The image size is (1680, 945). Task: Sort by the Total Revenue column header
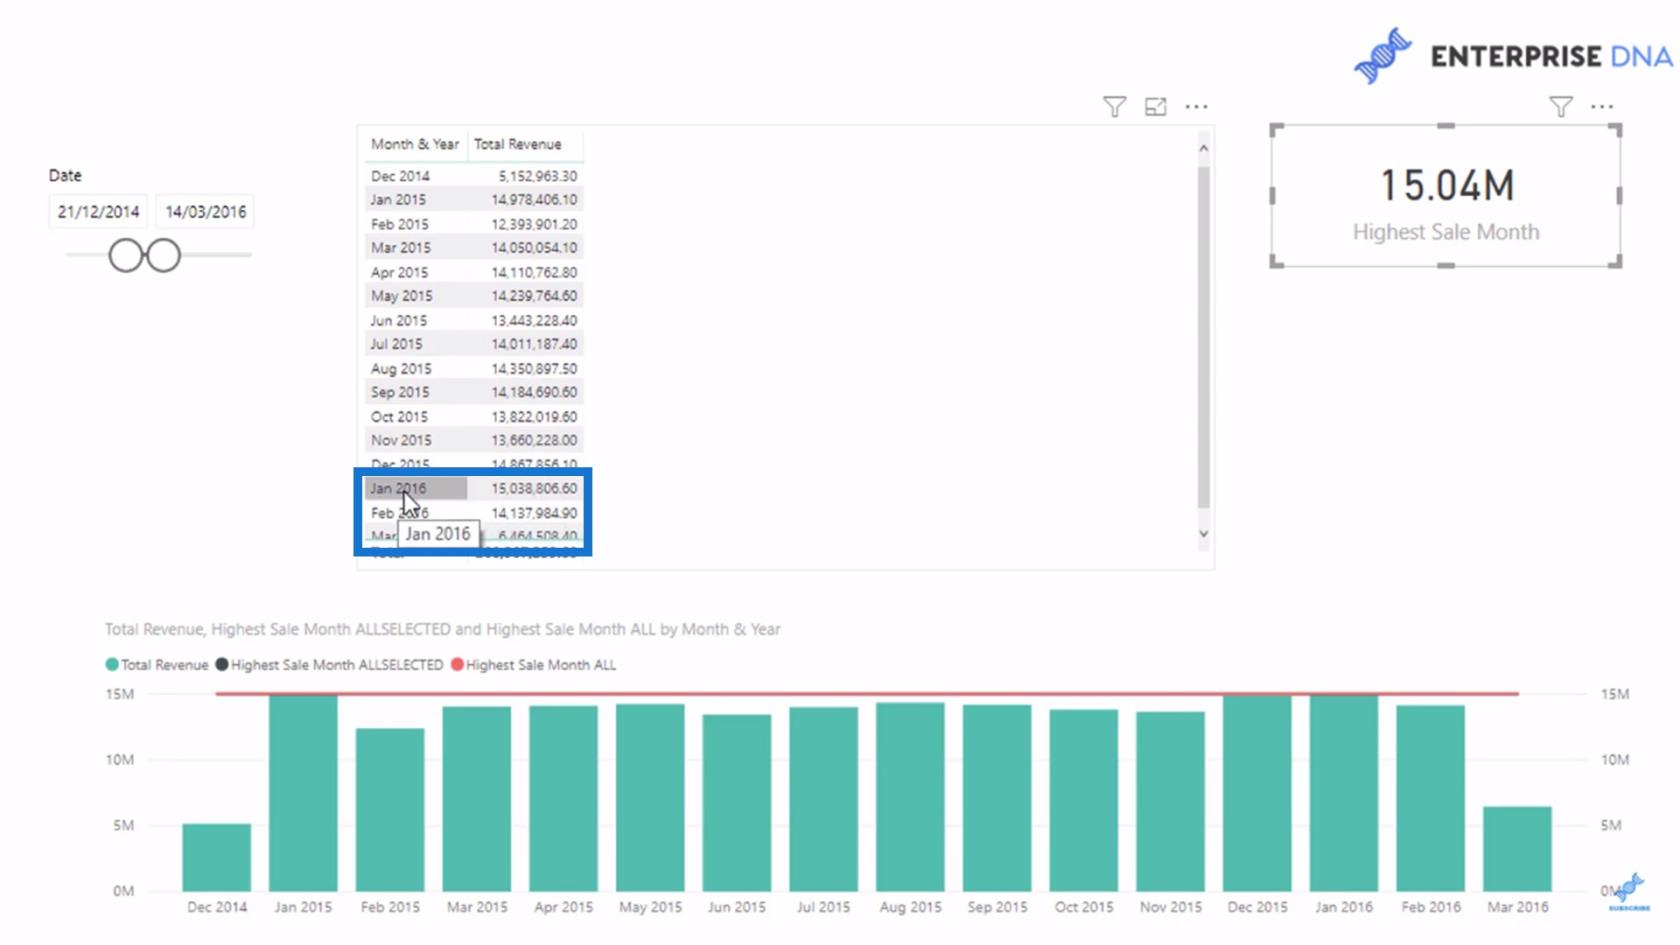[x=518, y=144]
